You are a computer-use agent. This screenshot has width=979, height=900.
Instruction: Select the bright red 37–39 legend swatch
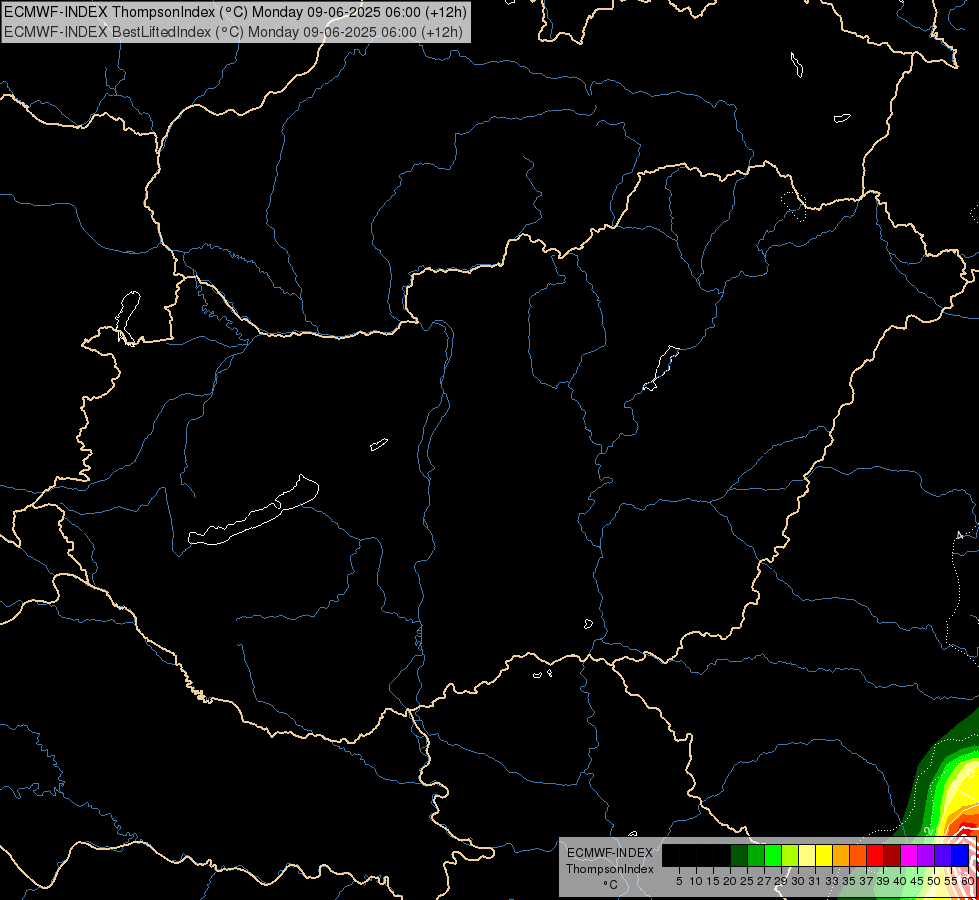pyautogui.click(x=875, y=856)
